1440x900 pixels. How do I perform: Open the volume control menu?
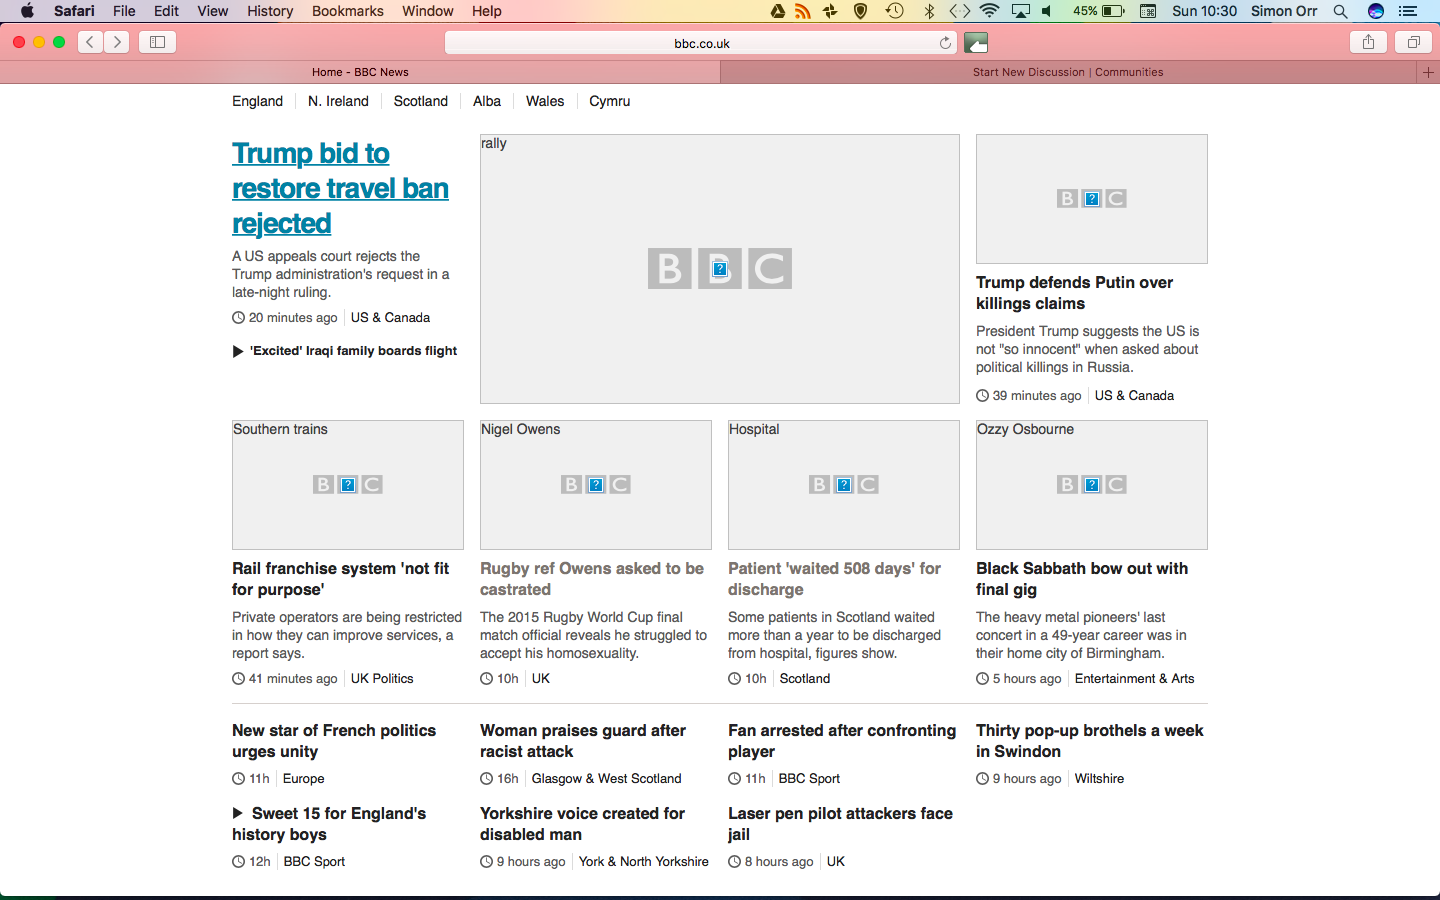tap(1047, 11)
